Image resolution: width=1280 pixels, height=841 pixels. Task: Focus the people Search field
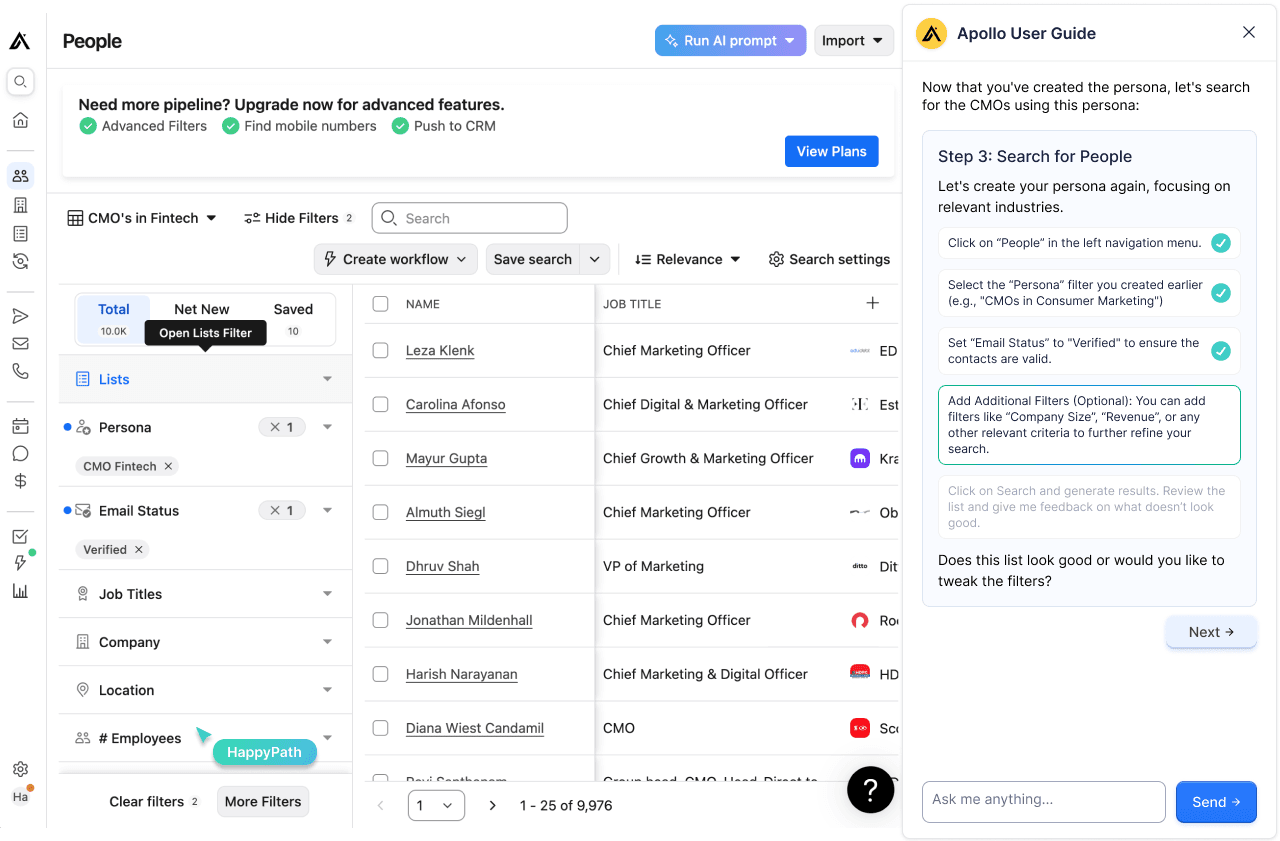(470, 218)
